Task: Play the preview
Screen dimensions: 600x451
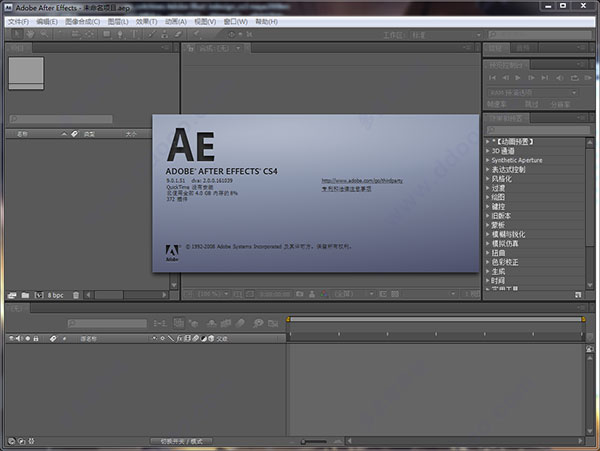Action: tap(518, 78)
